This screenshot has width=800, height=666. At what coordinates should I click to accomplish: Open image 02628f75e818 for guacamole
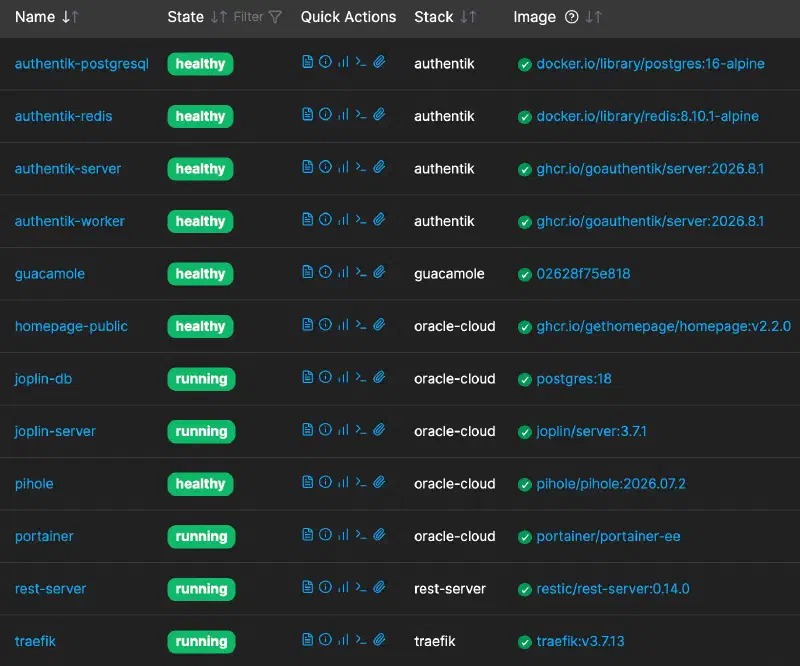pyautogui.click(x=583, y=274)
